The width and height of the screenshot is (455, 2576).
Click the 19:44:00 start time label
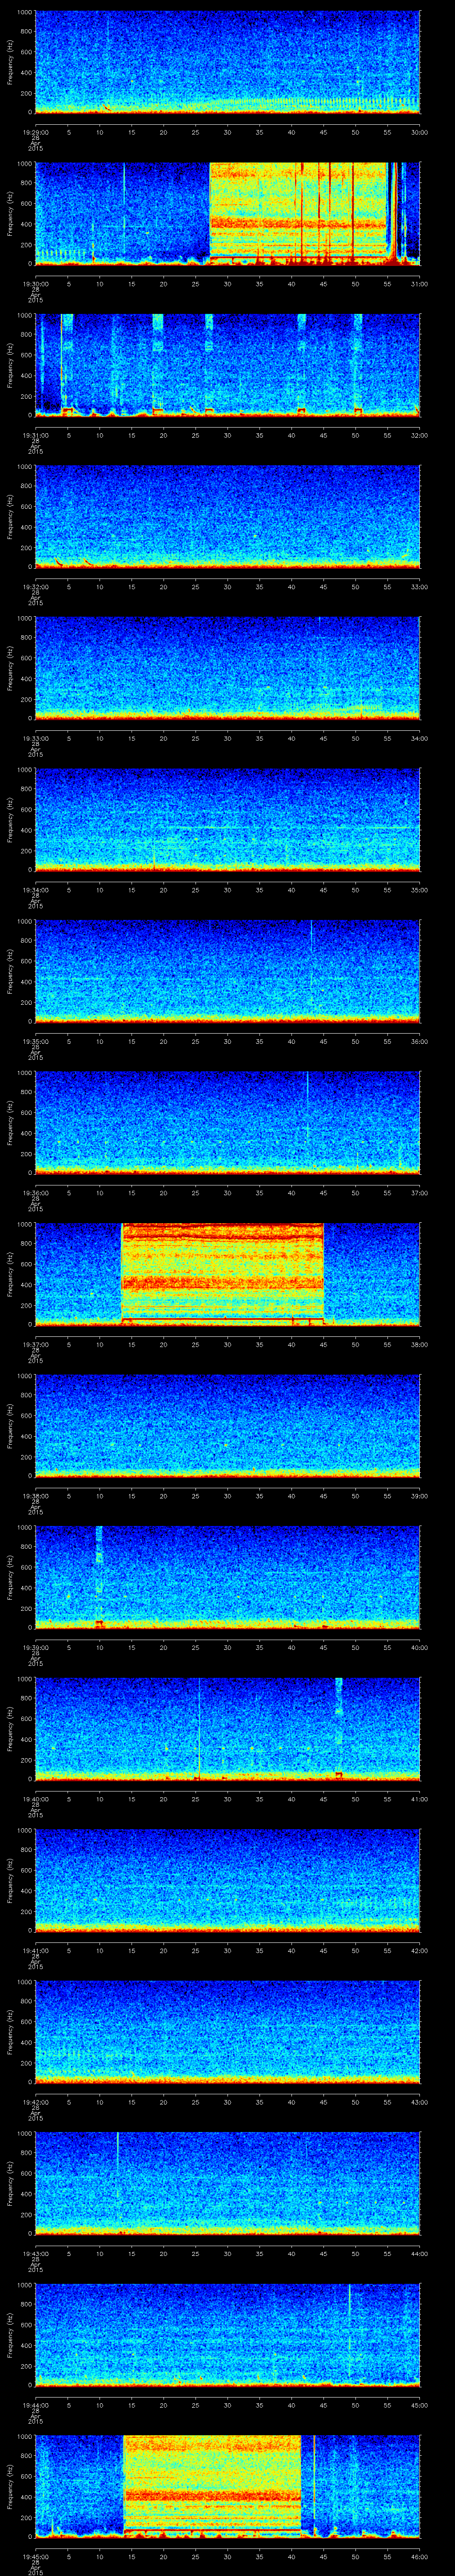coord(35,2404)
